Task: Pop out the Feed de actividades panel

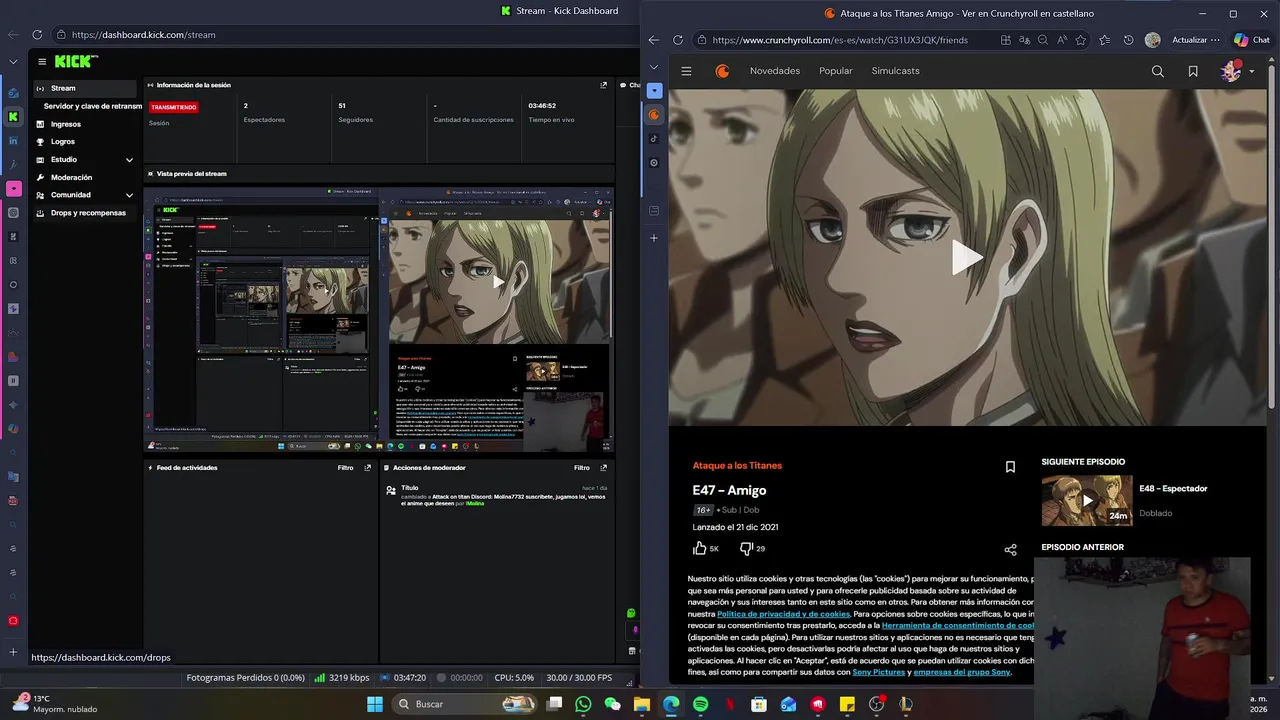Action: click(x=367, y=468)
